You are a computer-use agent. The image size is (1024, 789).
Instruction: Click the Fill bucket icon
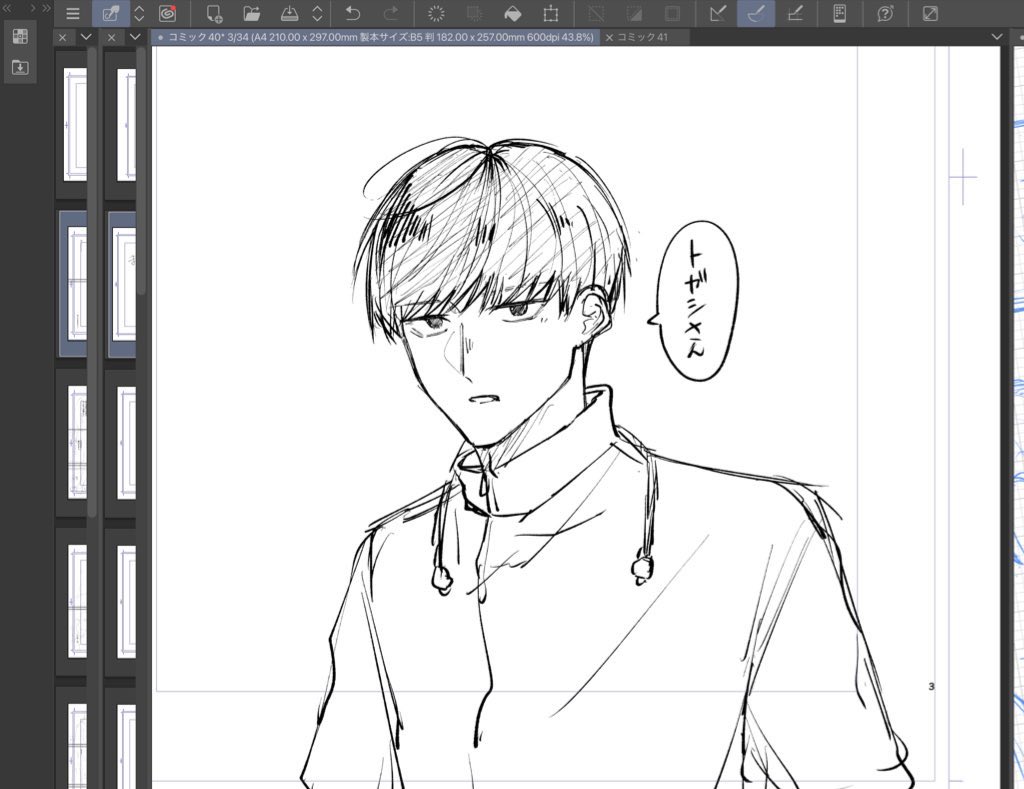[x=513, y=14]
